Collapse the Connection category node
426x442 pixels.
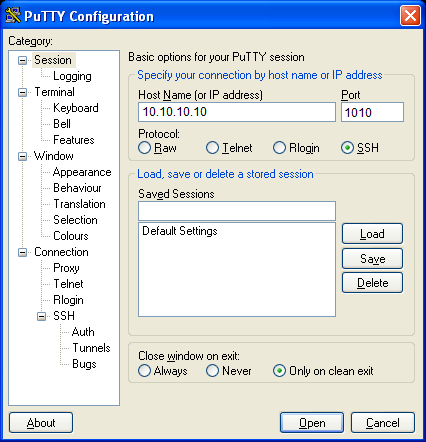[x=22, y=252]
